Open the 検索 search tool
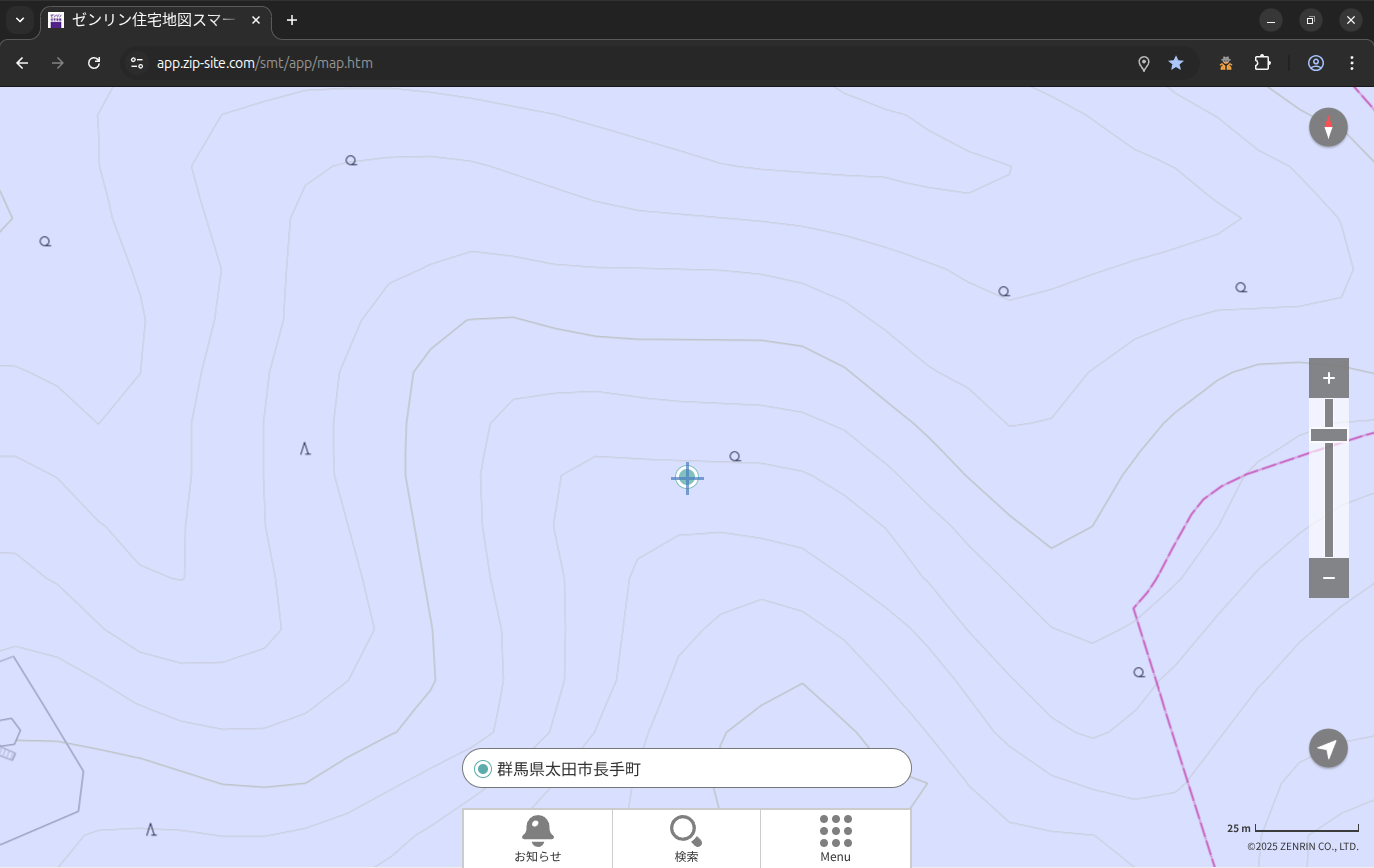Image resolution: width=1374 pixels, height=868 pixels. 686,838
